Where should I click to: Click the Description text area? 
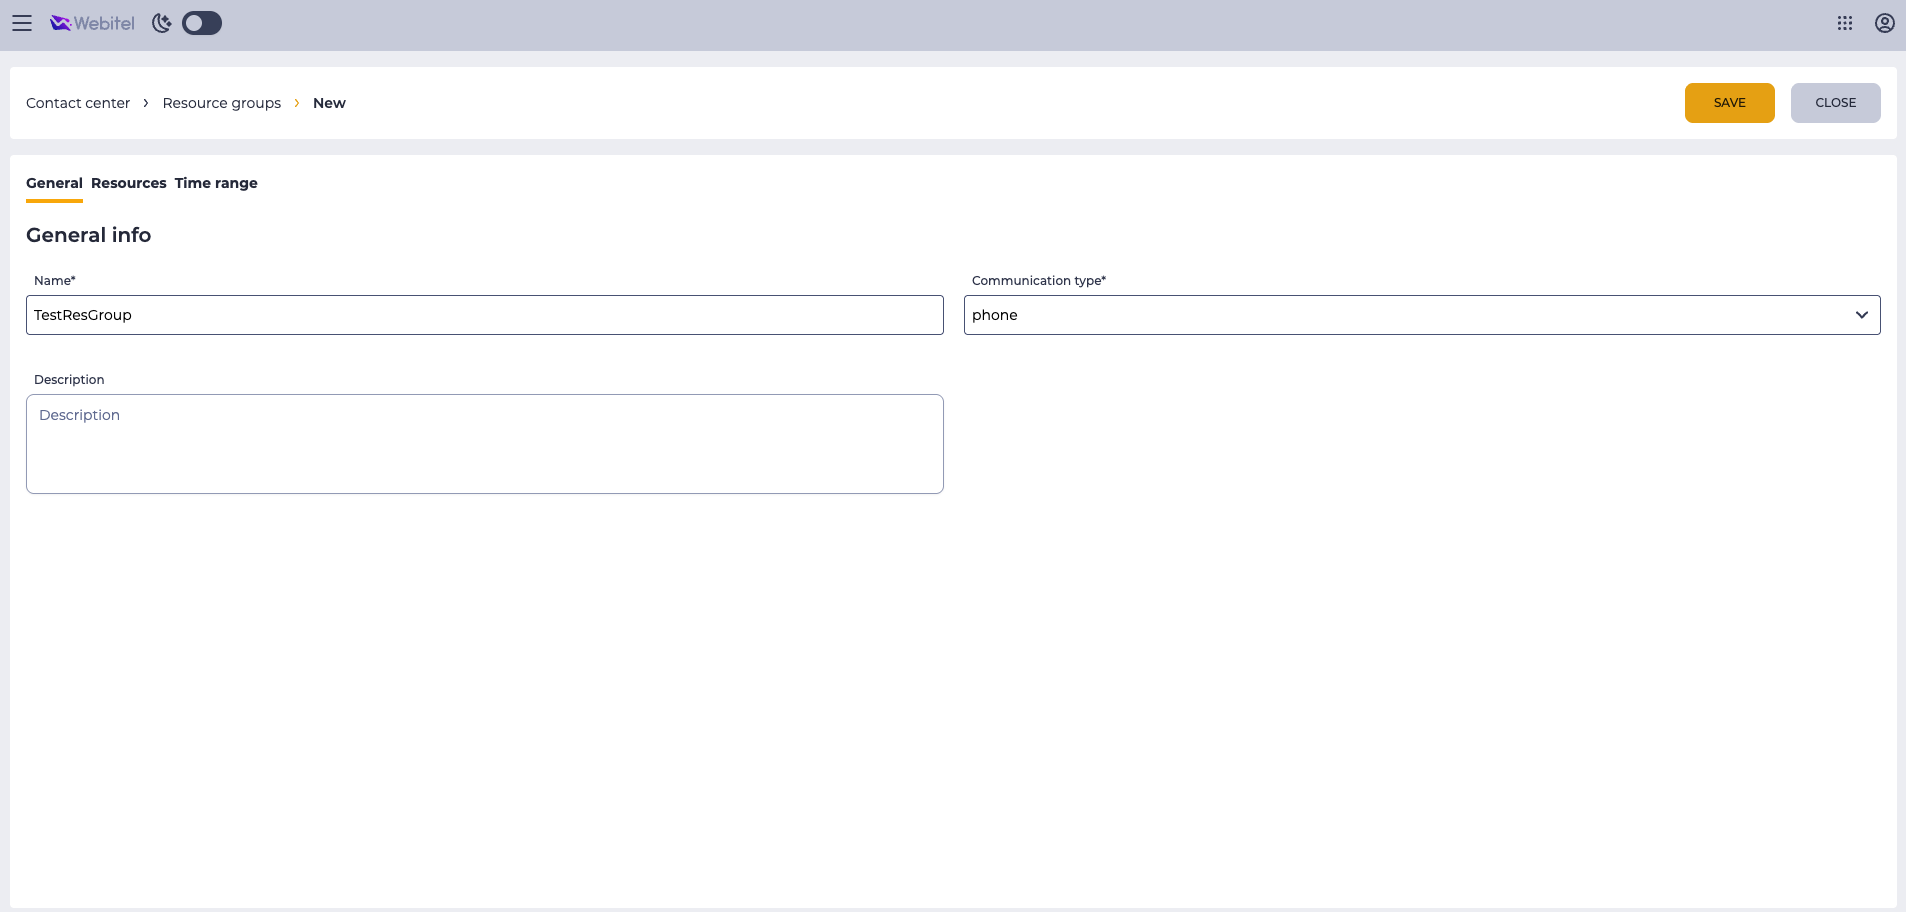pyautogui.click(x=484, y=444)
